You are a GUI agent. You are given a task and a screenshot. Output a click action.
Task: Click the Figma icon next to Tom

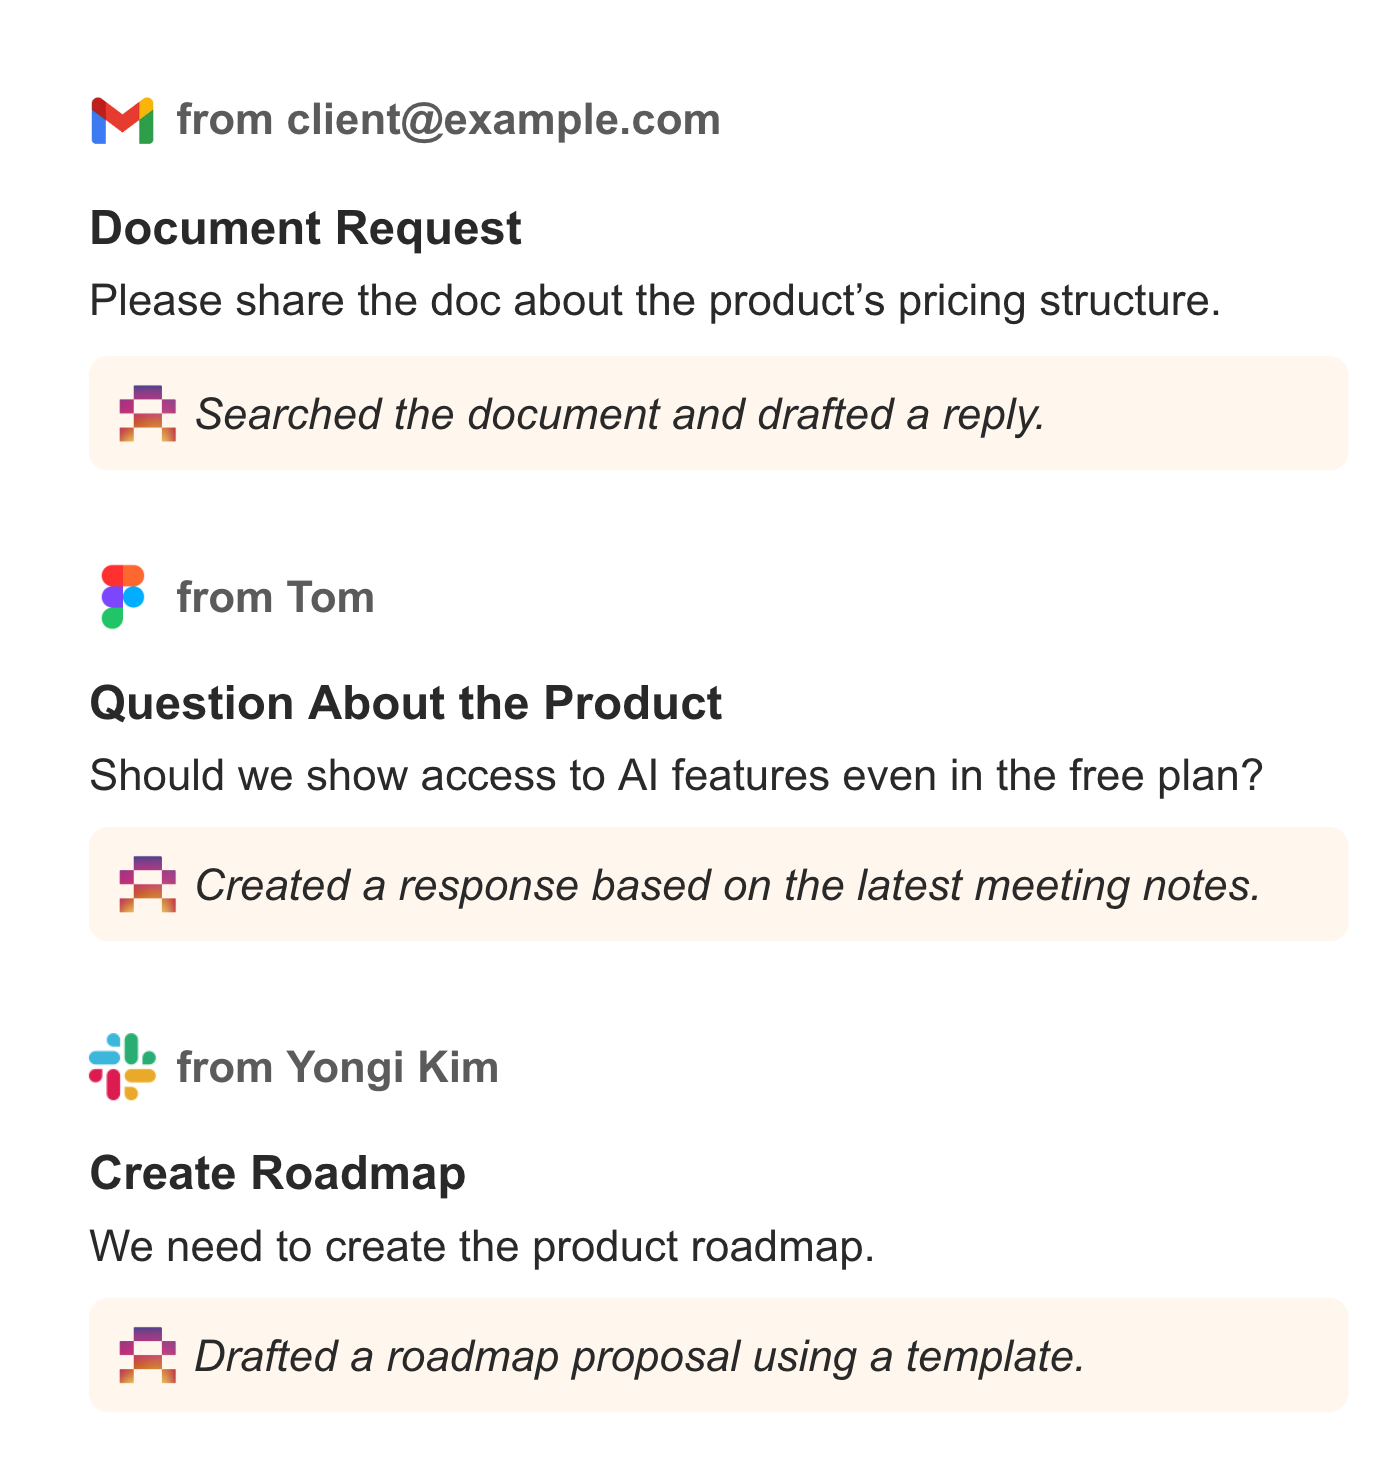pos(123,597)
